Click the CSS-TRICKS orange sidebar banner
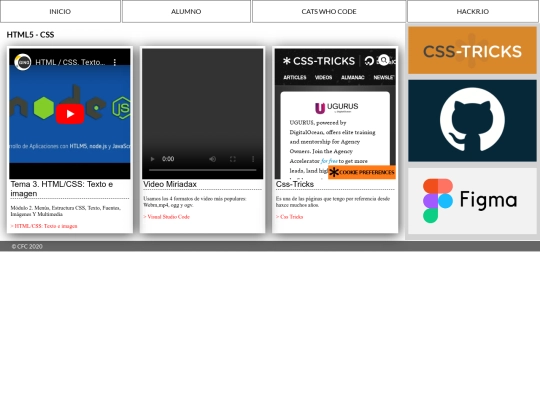This screenshot has width=540, height=405. [x=472, y=50]
